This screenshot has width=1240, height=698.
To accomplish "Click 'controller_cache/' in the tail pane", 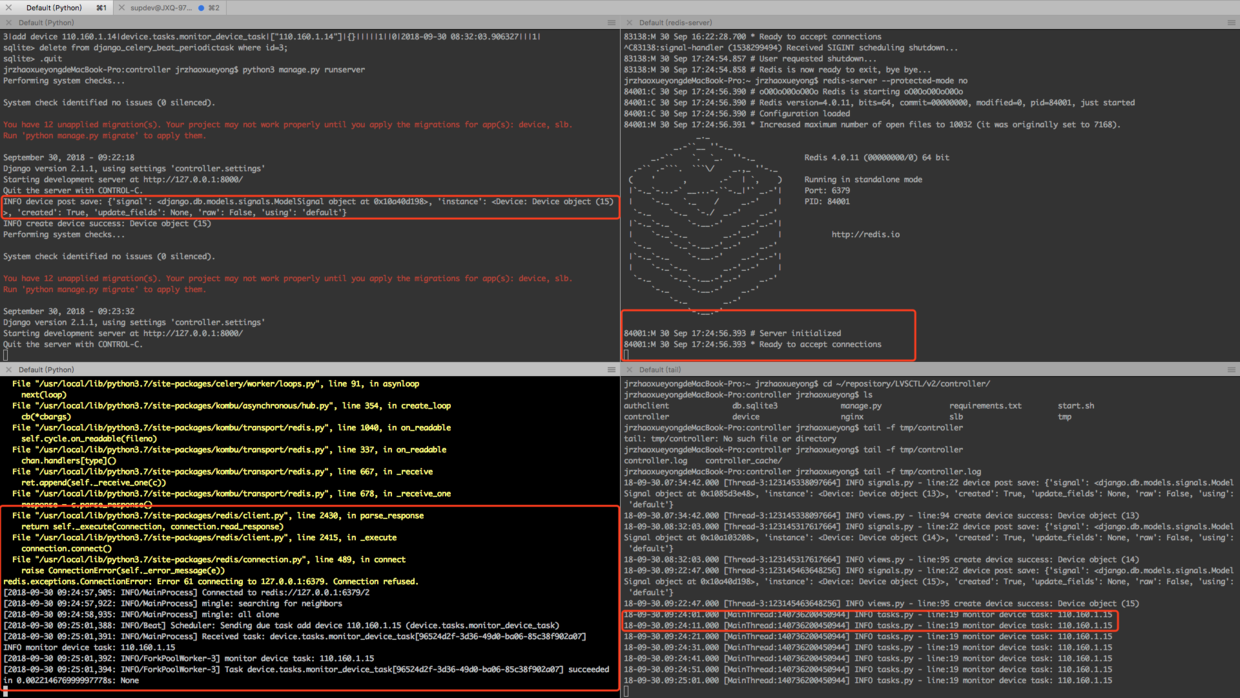I will coord(743,460).
